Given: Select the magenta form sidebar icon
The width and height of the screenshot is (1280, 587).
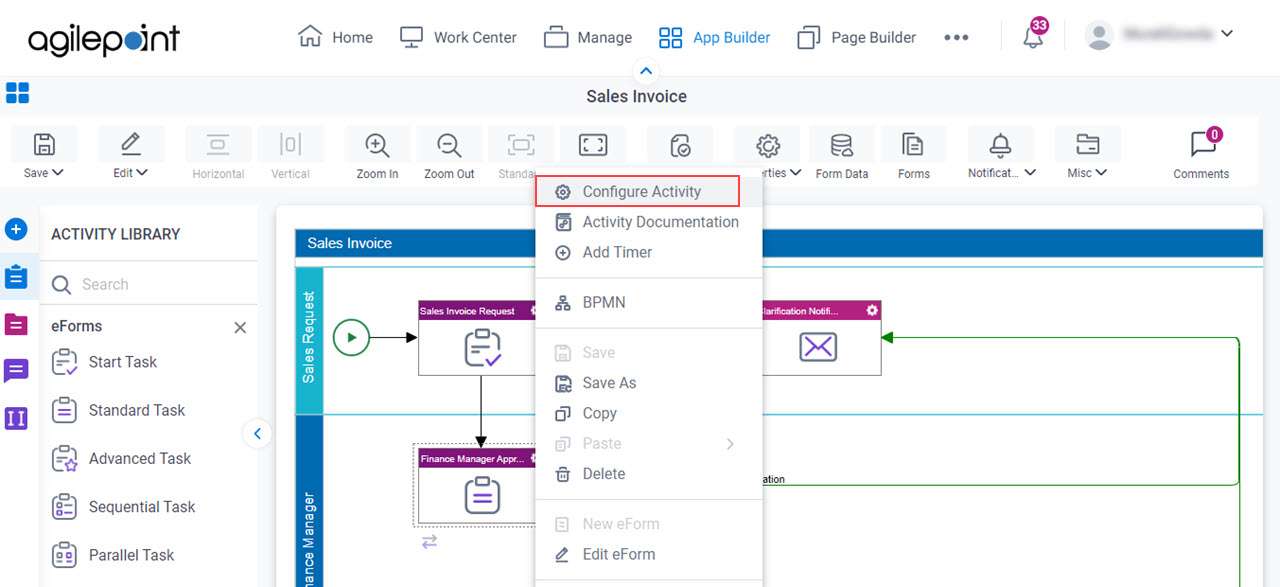Looking at the screenshot, I should coord(16,324).
